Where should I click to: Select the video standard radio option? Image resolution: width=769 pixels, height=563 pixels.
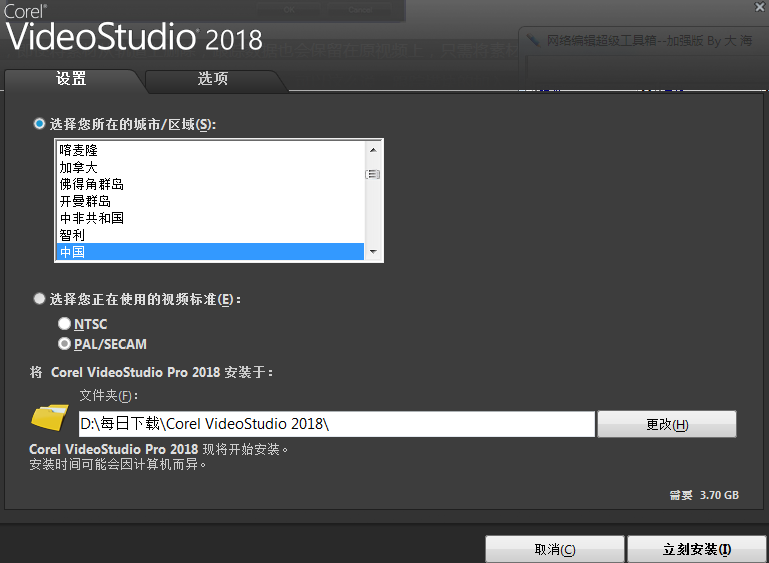coord(39,298)
